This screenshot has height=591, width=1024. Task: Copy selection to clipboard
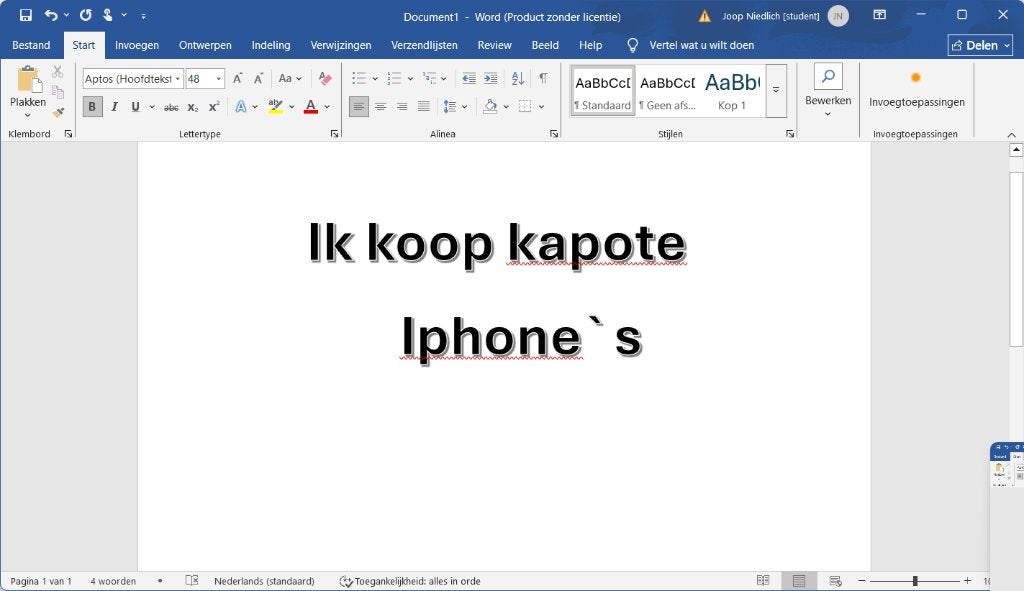pyautogui.click(x=57, y=92)
